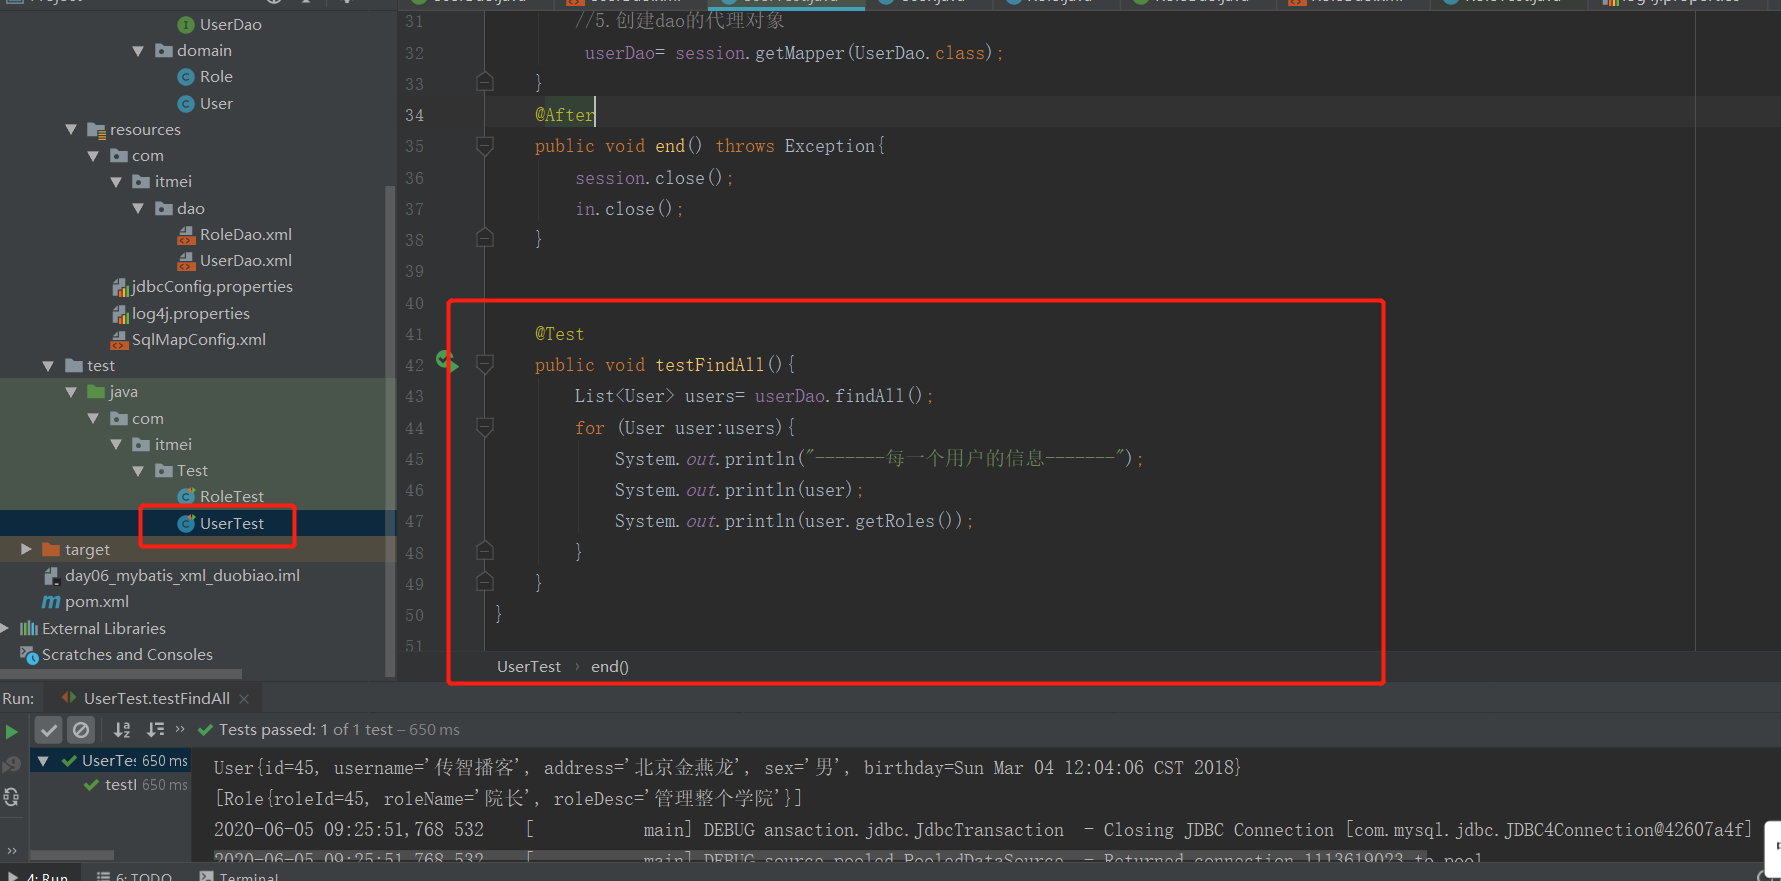Collapse the test folder
This screenshot has width=1781, height=881.
coord(48,366)
